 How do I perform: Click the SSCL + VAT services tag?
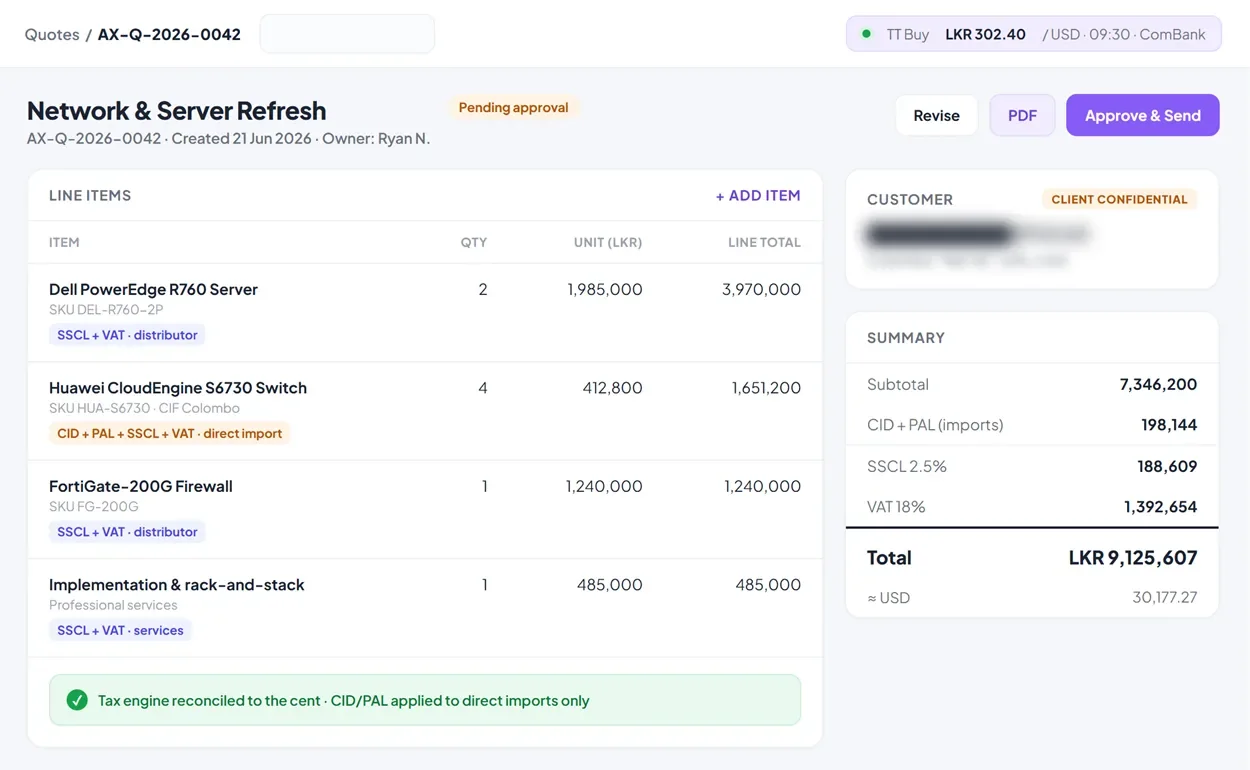120,630
